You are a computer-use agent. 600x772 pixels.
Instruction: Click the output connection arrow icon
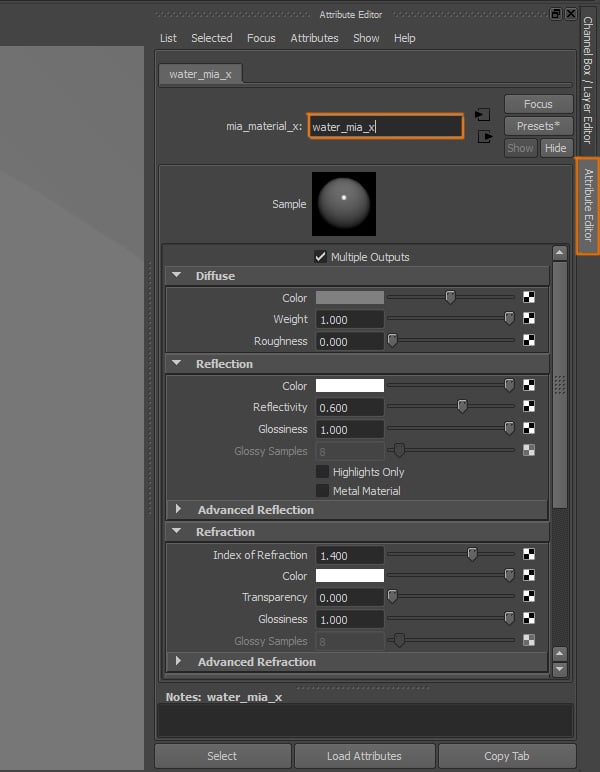tap(485, 136)
